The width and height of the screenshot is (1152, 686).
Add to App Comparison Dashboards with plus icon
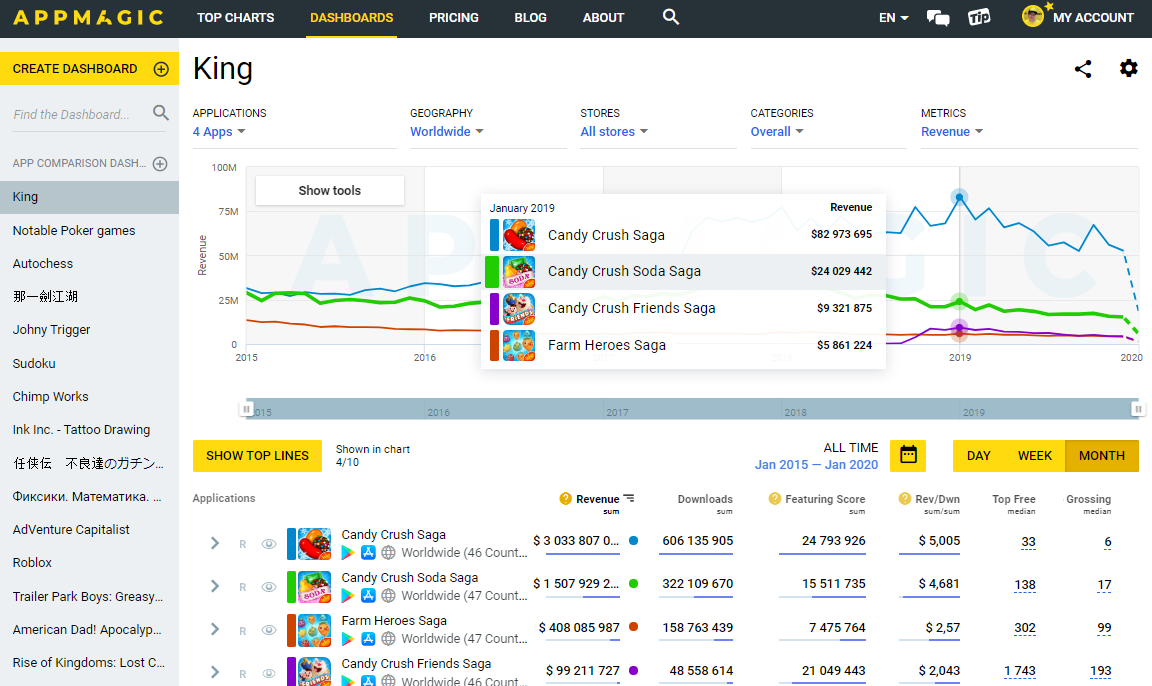[160, 164]
